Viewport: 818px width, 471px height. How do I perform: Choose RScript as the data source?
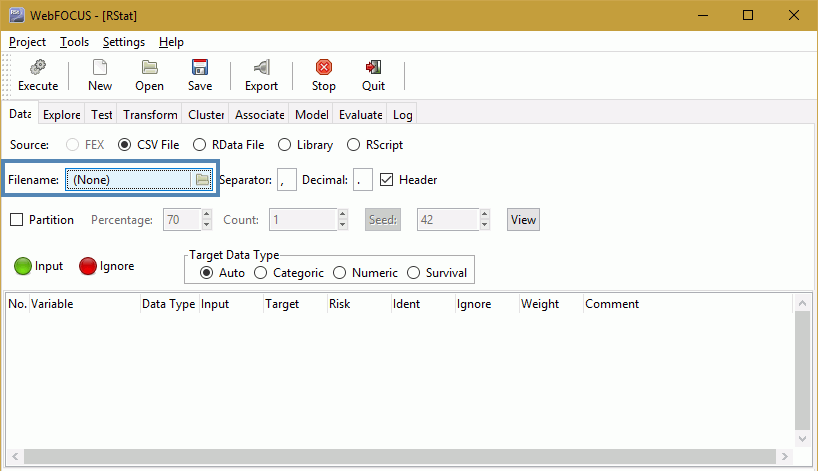pyautogui.click(x=353, y=144)
